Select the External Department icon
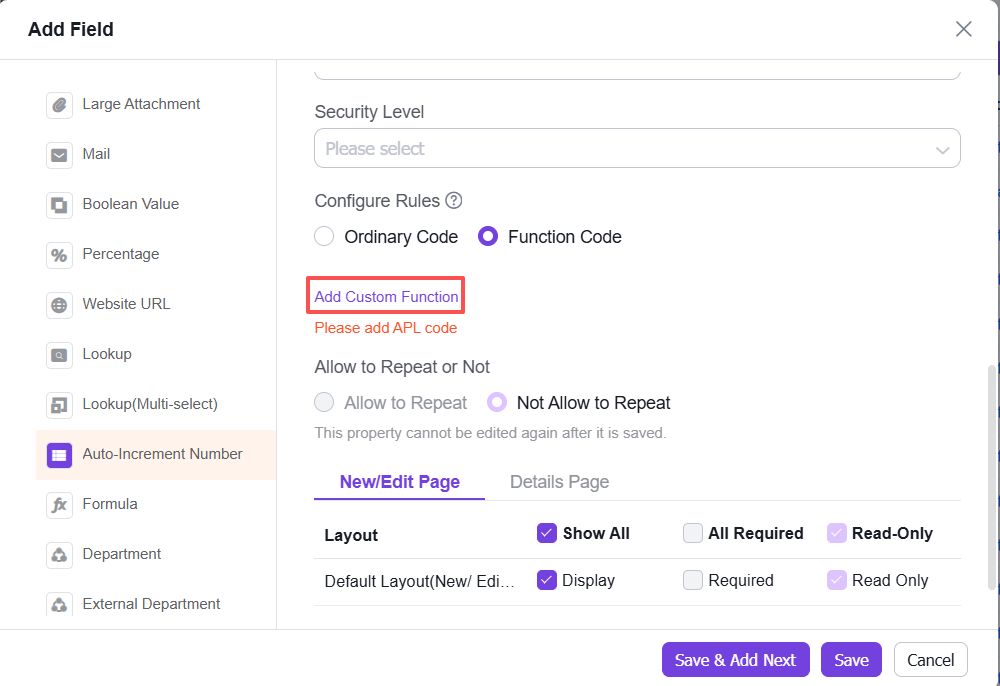Image resolution: width=1000 pixels, height=686 pixels. [x=59, y=604]
